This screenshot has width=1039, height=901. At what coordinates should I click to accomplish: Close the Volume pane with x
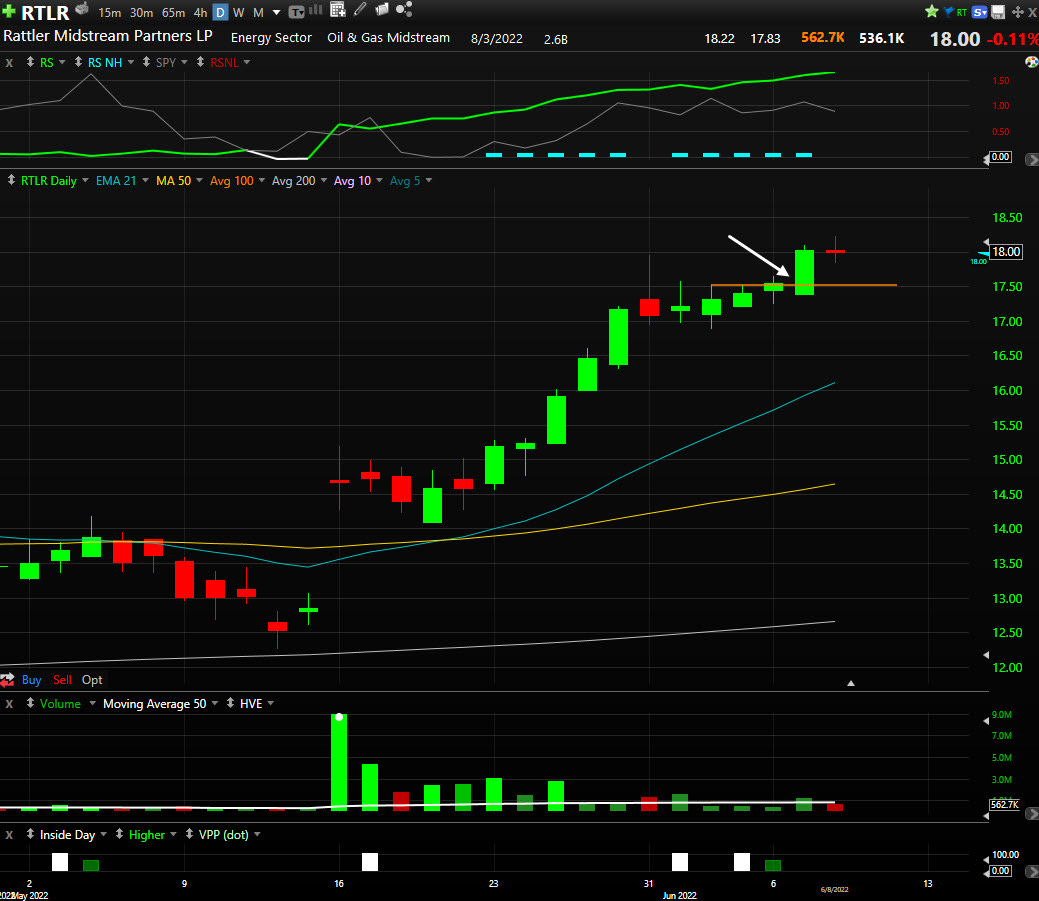[9, 704]
